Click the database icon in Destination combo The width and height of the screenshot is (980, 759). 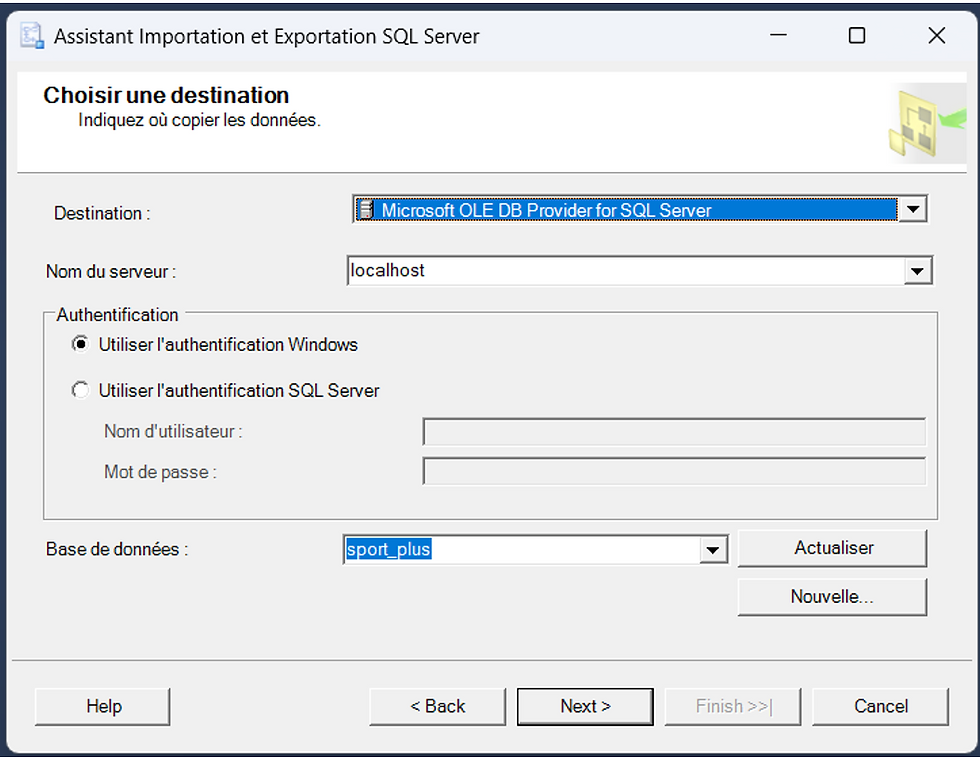366,210
